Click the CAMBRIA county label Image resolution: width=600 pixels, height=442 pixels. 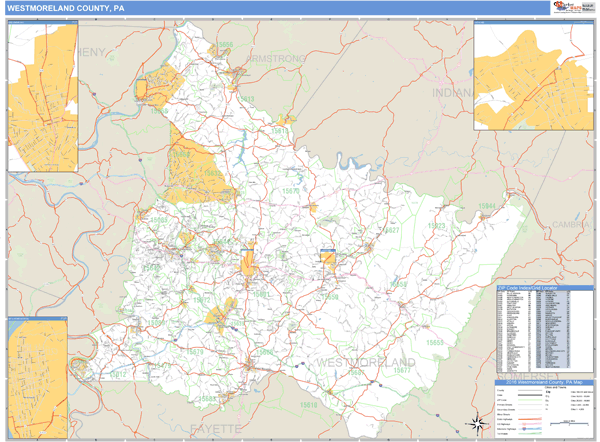pos(571,225)
